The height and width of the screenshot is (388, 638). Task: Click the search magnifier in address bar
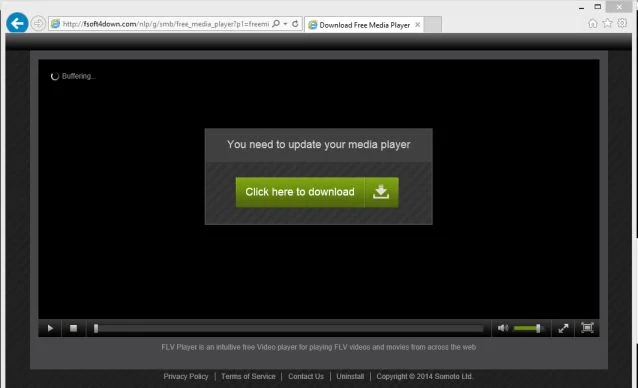(276, 24)
